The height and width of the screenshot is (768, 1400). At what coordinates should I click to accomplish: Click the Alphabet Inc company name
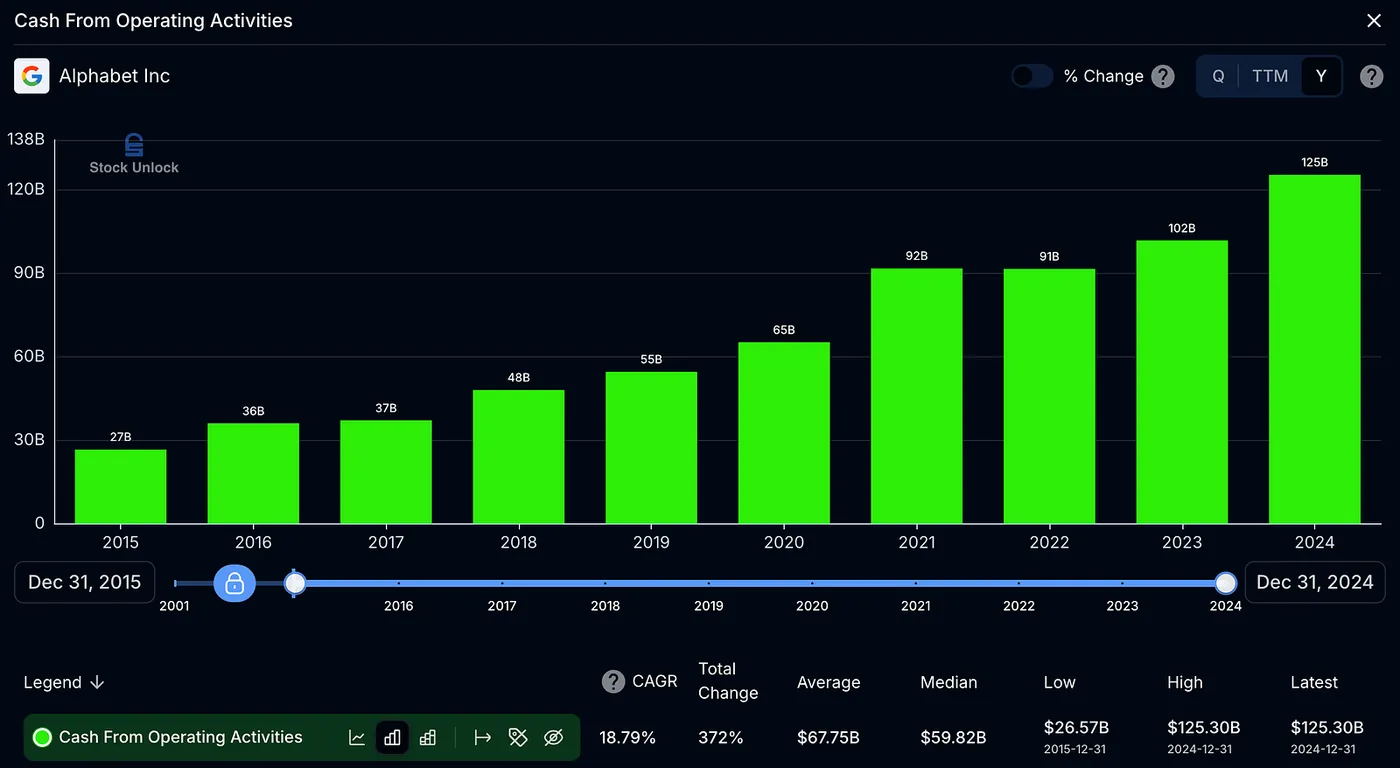pos(115,76)
